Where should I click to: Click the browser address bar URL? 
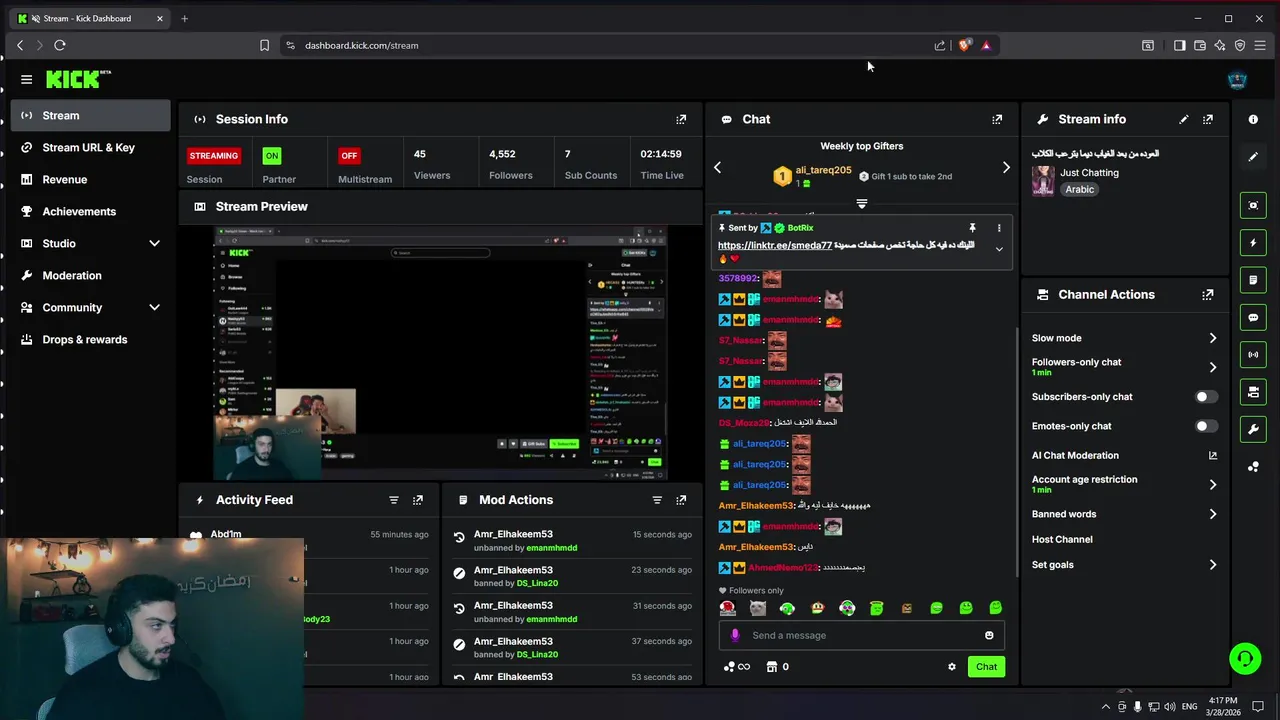click(361, 45)
